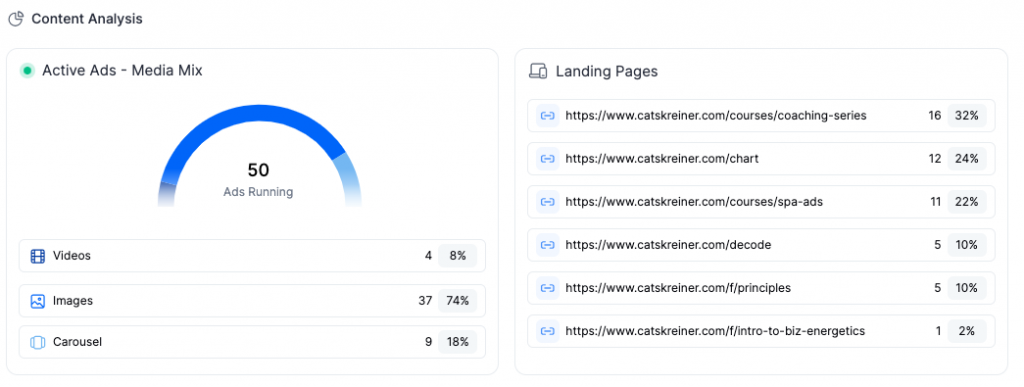
Task: Click the Landing Pages devices icon
Action: pyautogui.click(x=537, y=71)
